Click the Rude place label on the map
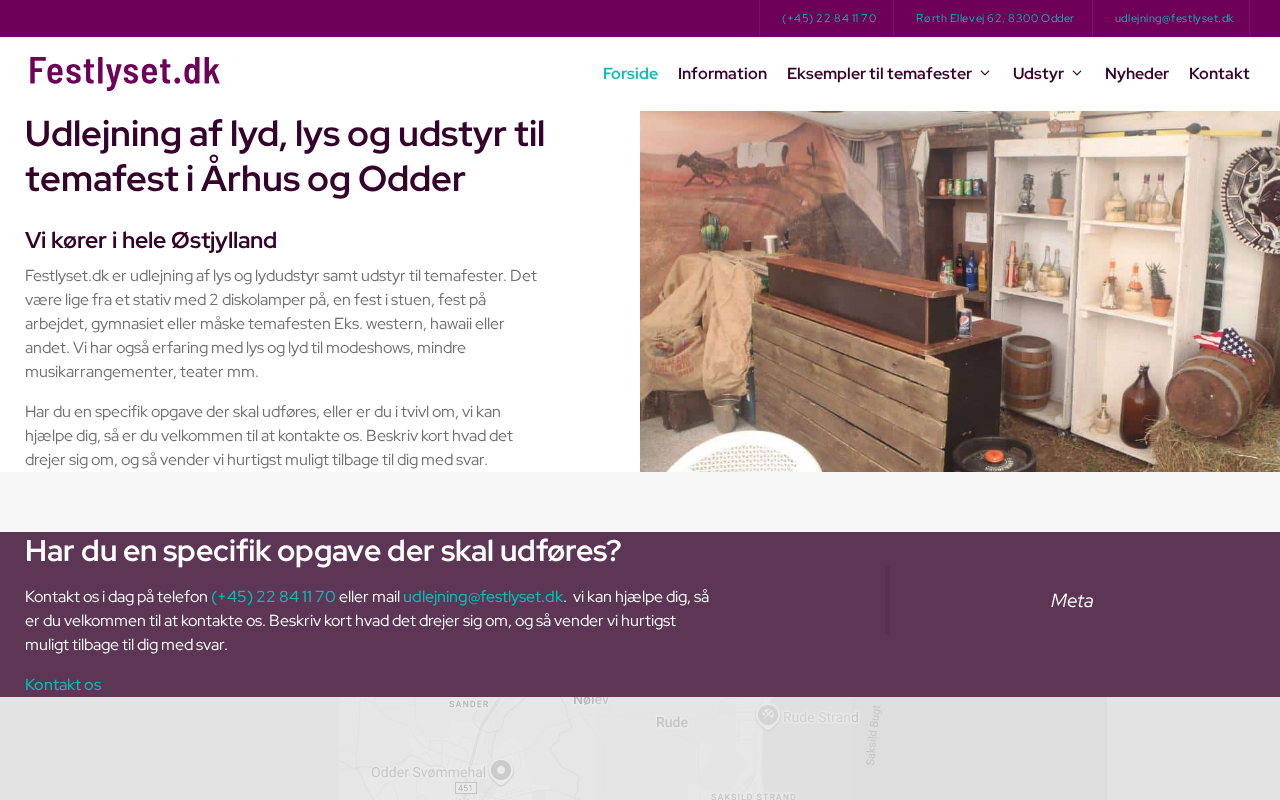This screenshot has width=1280, height=800. (672, 722)
